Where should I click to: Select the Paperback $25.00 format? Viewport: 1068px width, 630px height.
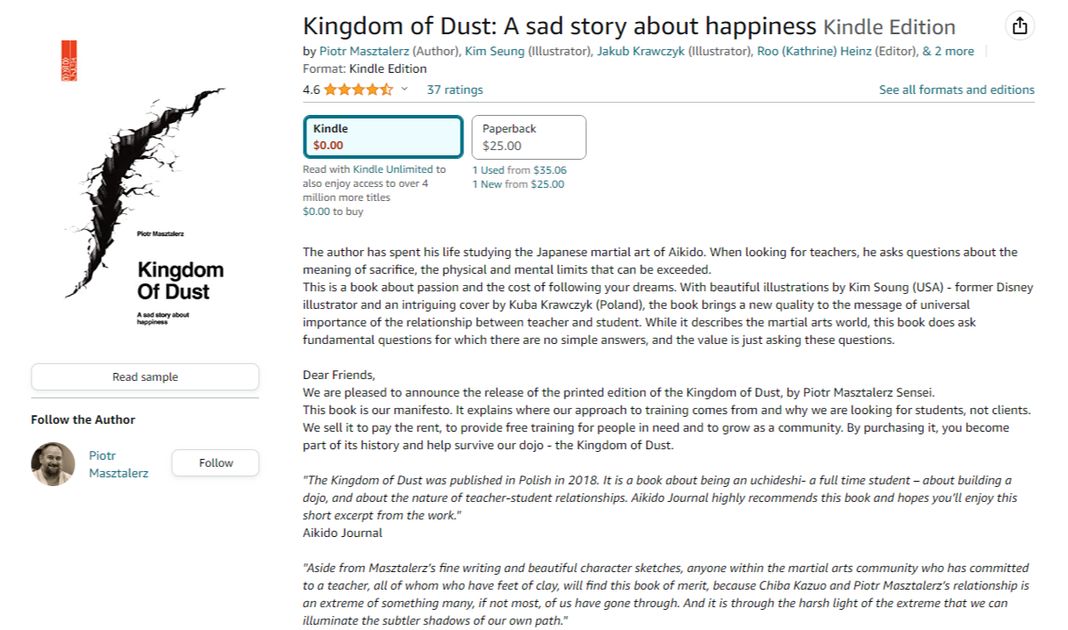529,137
